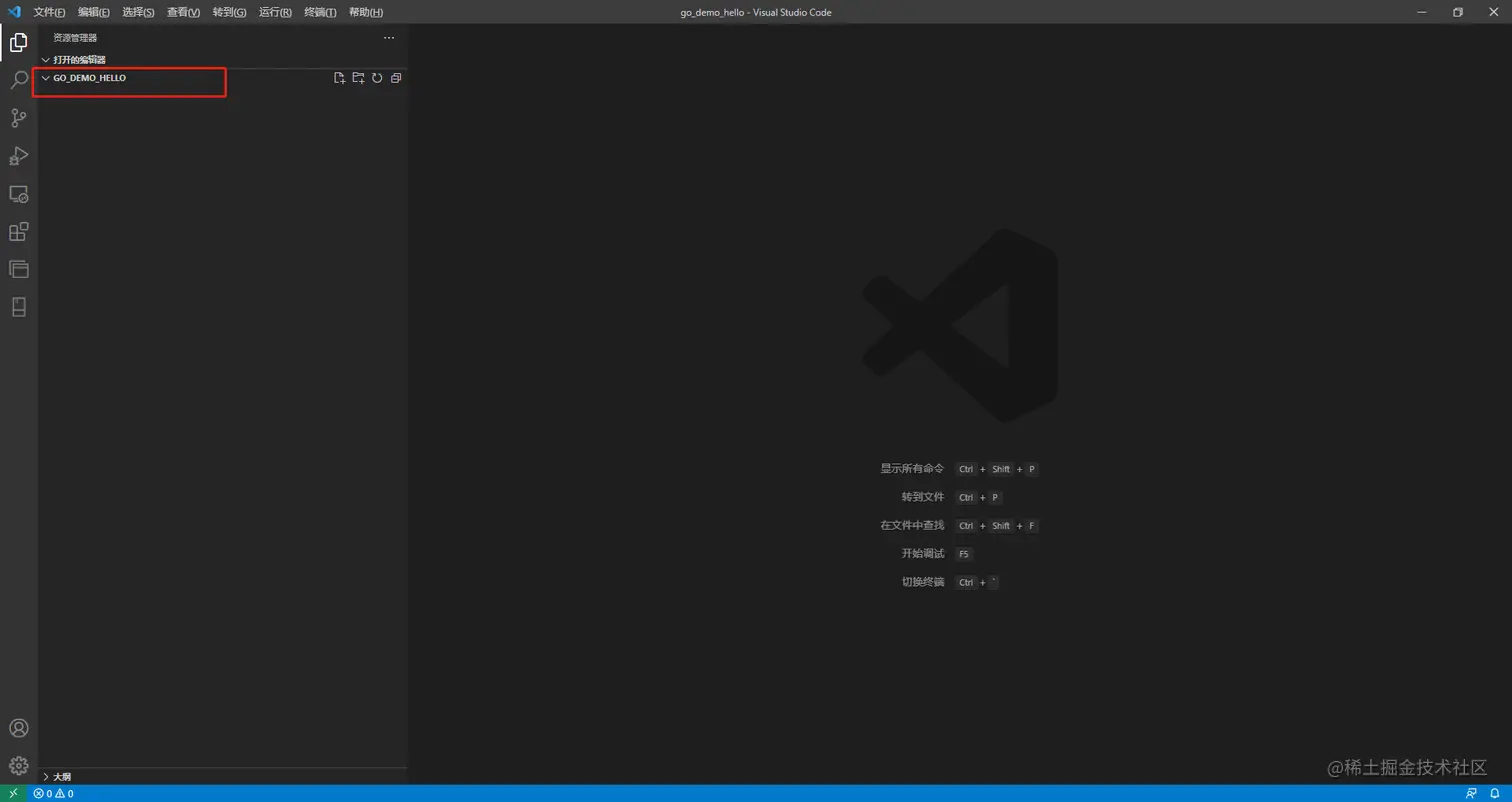Image resolution: width=1512 pixels, height=802 pixels.
Task: Open the 终端(T) menu
Action: pyautogui.click(x=320, y=12)
